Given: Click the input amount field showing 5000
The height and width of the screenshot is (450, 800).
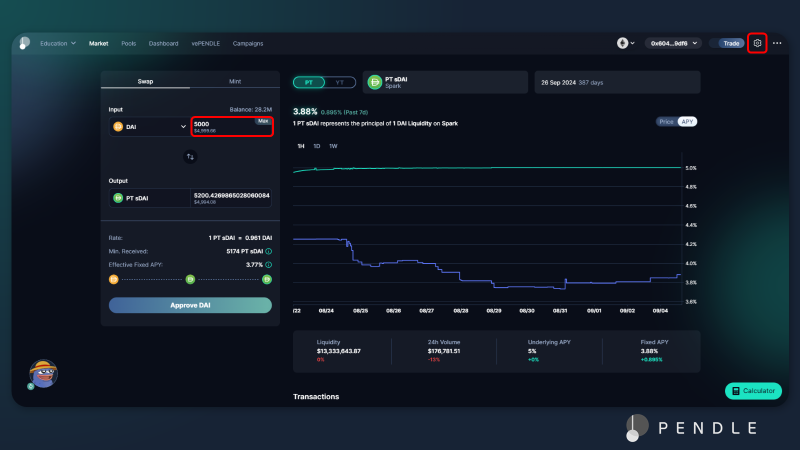Looking at the screenshot, I should pos(220,124).
